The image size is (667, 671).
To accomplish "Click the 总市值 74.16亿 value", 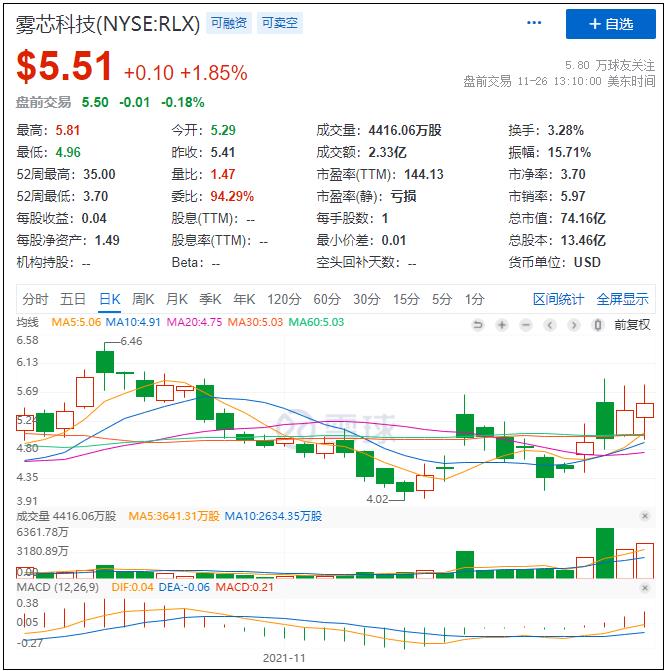I will [583, 219].
